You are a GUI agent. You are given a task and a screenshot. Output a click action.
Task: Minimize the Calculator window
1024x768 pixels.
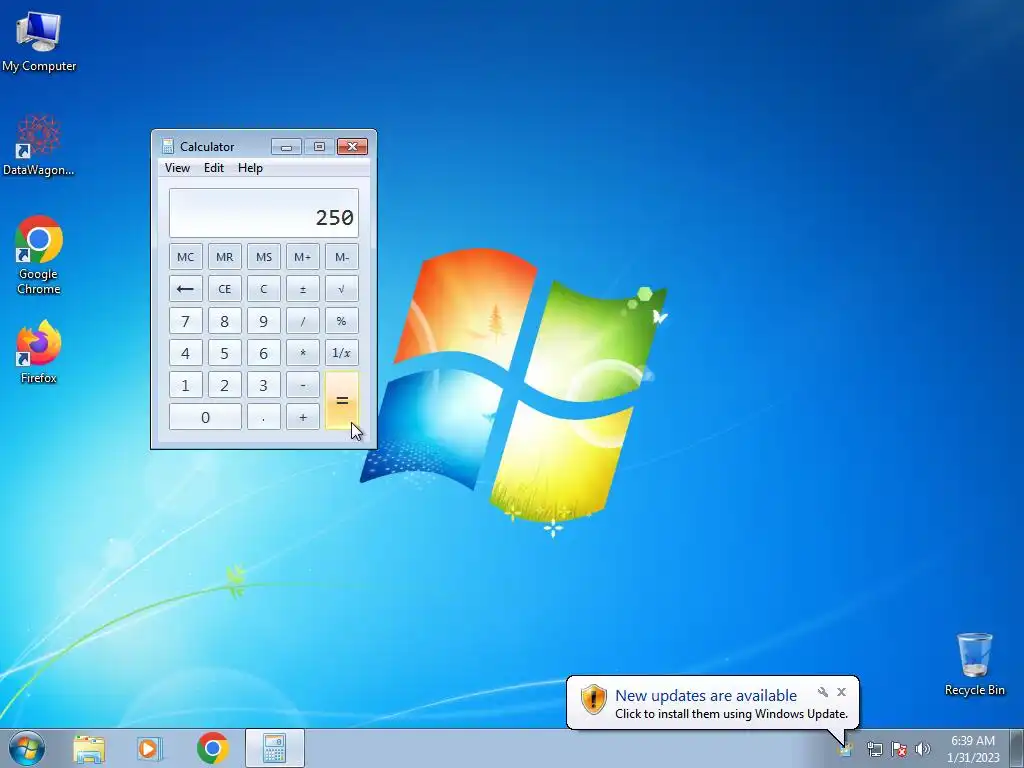286,146
